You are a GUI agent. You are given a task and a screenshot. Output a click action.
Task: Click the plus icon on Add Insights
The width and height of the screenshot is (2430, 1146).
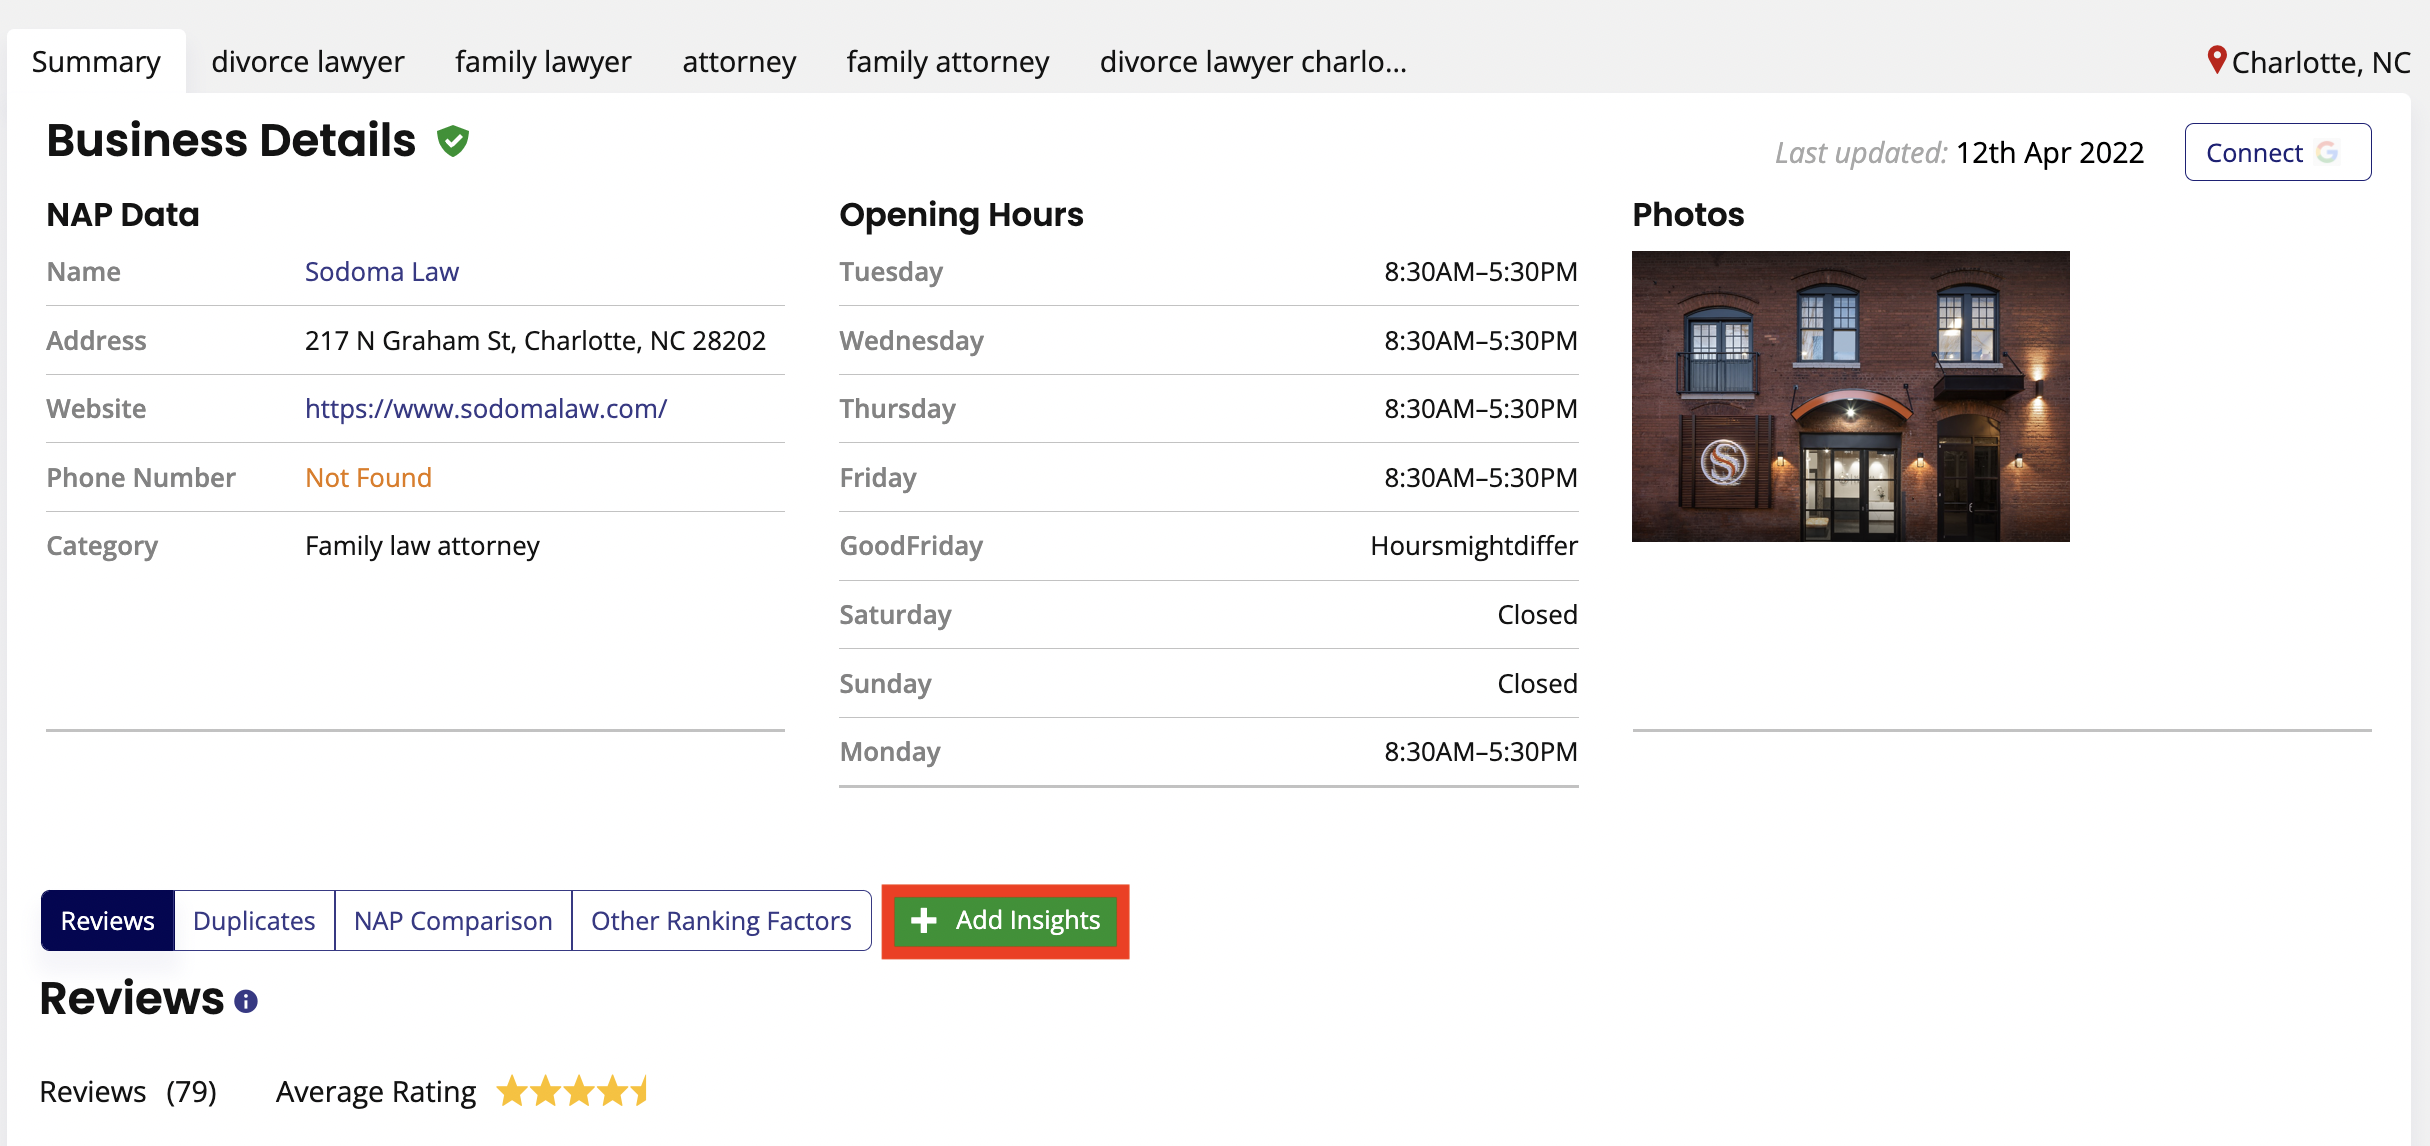(924, 920)
